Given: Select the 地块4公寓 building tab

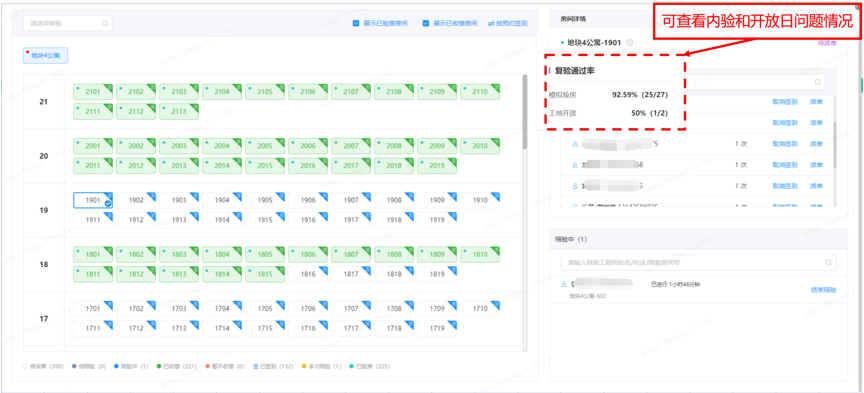Looking at the screenshot, I should tap(45, 56).
